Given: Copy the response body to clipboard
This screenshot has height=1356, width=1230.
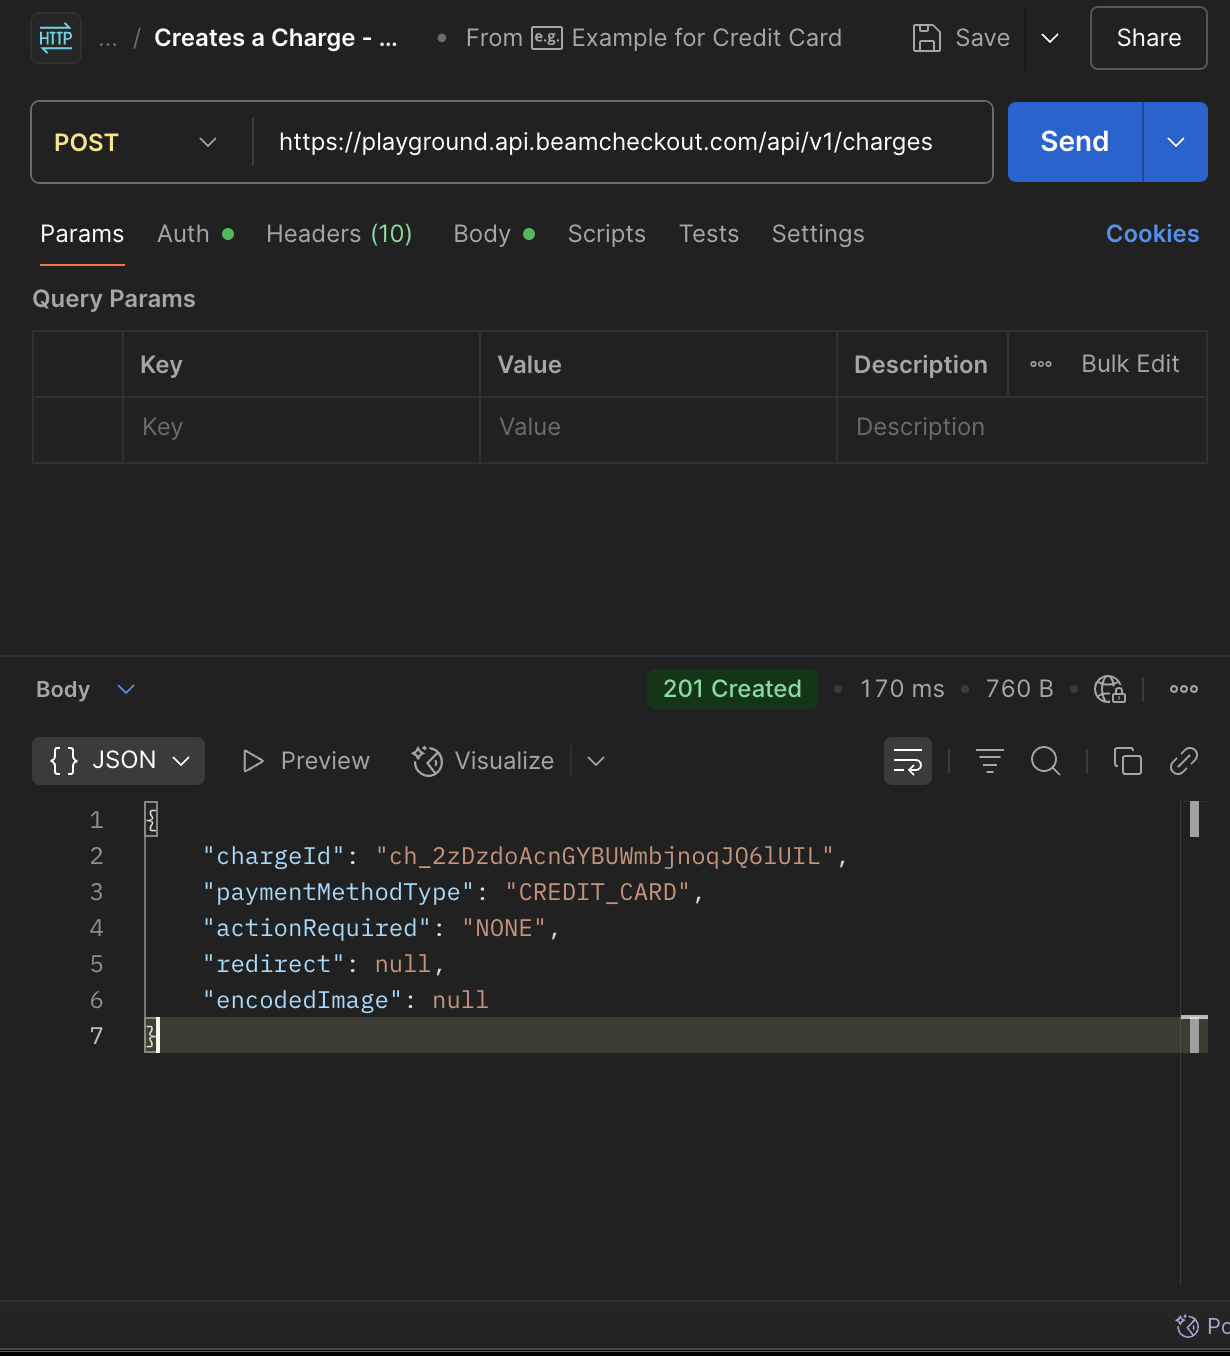Looking at the screenshot, I should [1128, 761].
